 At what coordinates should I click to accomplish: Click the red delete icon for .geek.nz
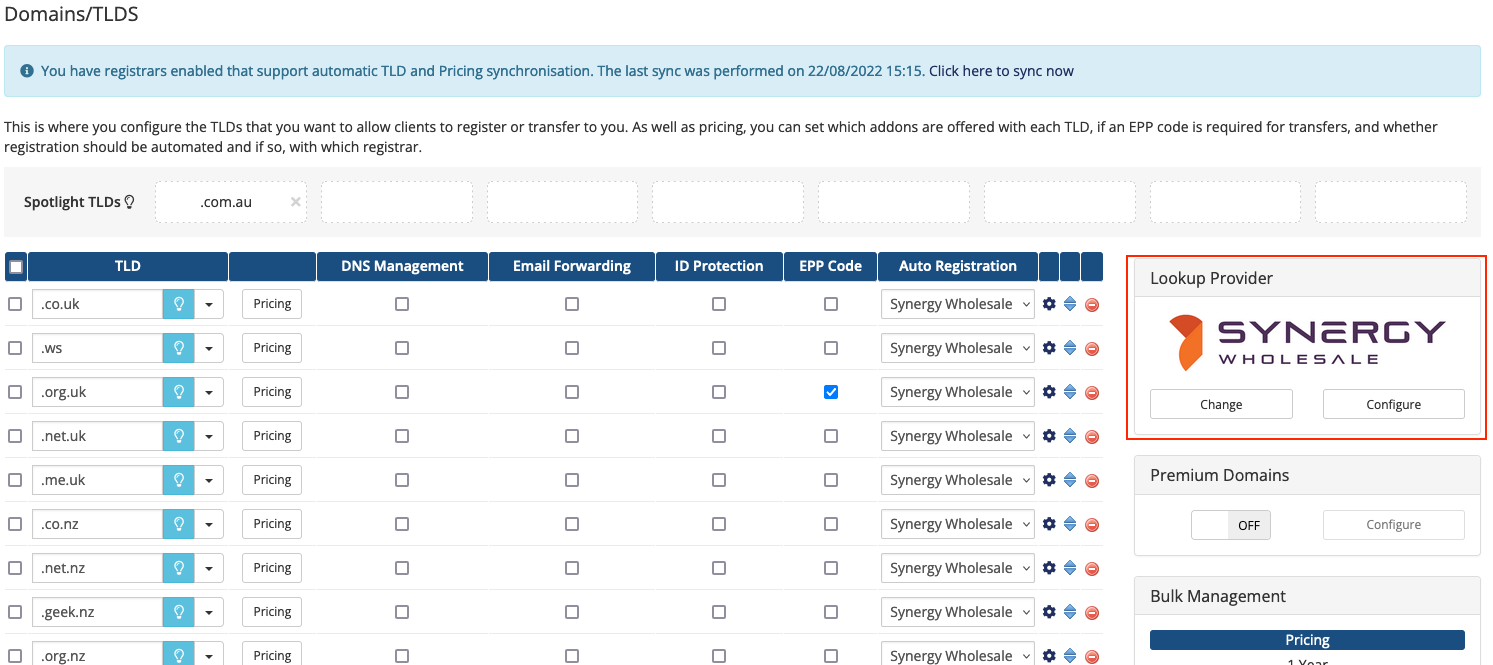pyautogui.click(x=1092, y=613)
